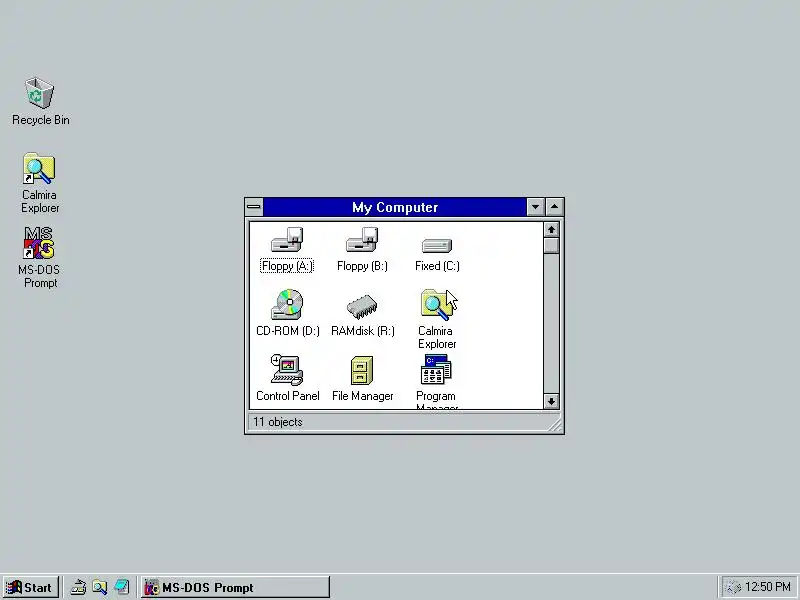
Task: Open the My Computer window control menu box
Action: coord(254,207)
